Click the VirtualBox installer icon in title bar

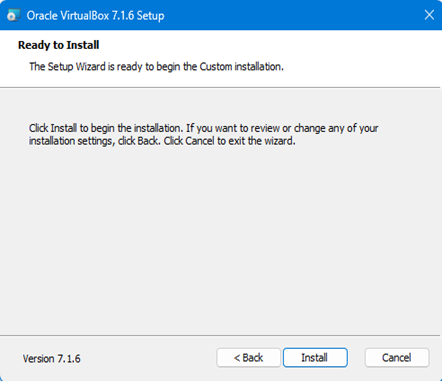[14, 15]
